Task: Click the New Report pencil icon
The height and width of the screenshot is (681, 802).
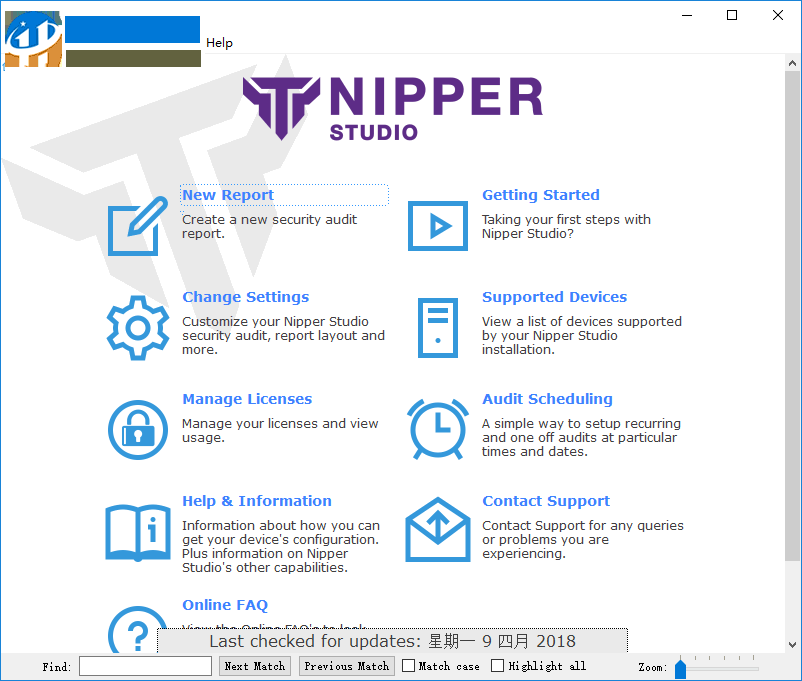Action: pyautogui.click(x=137, y=226)
